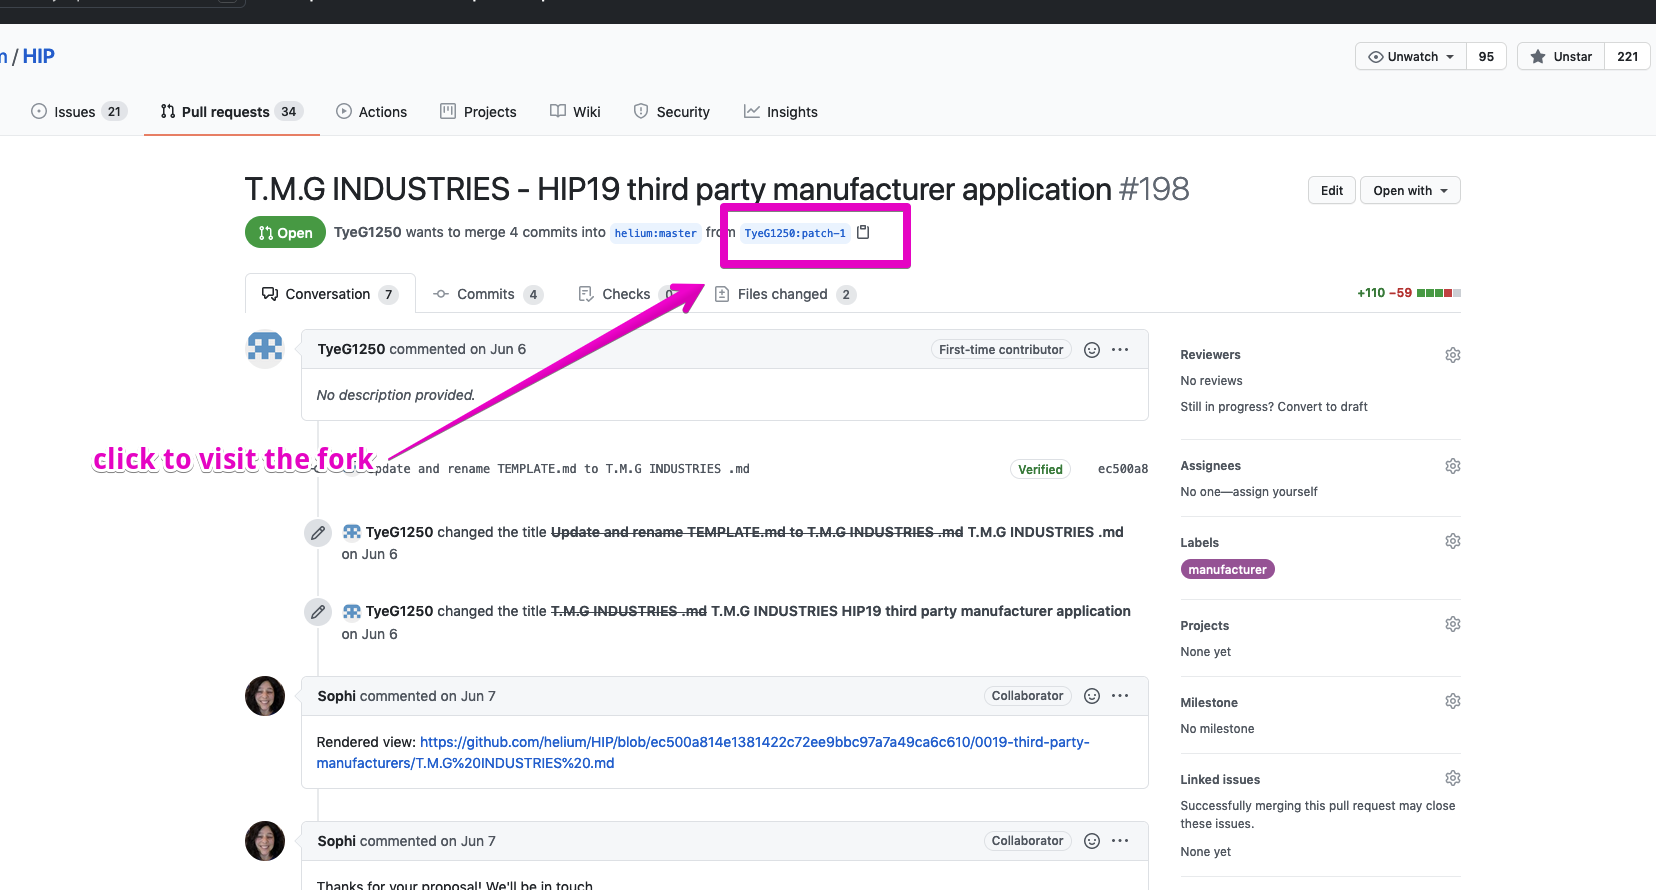
Task: Switch to the Files changed tab
Action: (x=785, y=294)
